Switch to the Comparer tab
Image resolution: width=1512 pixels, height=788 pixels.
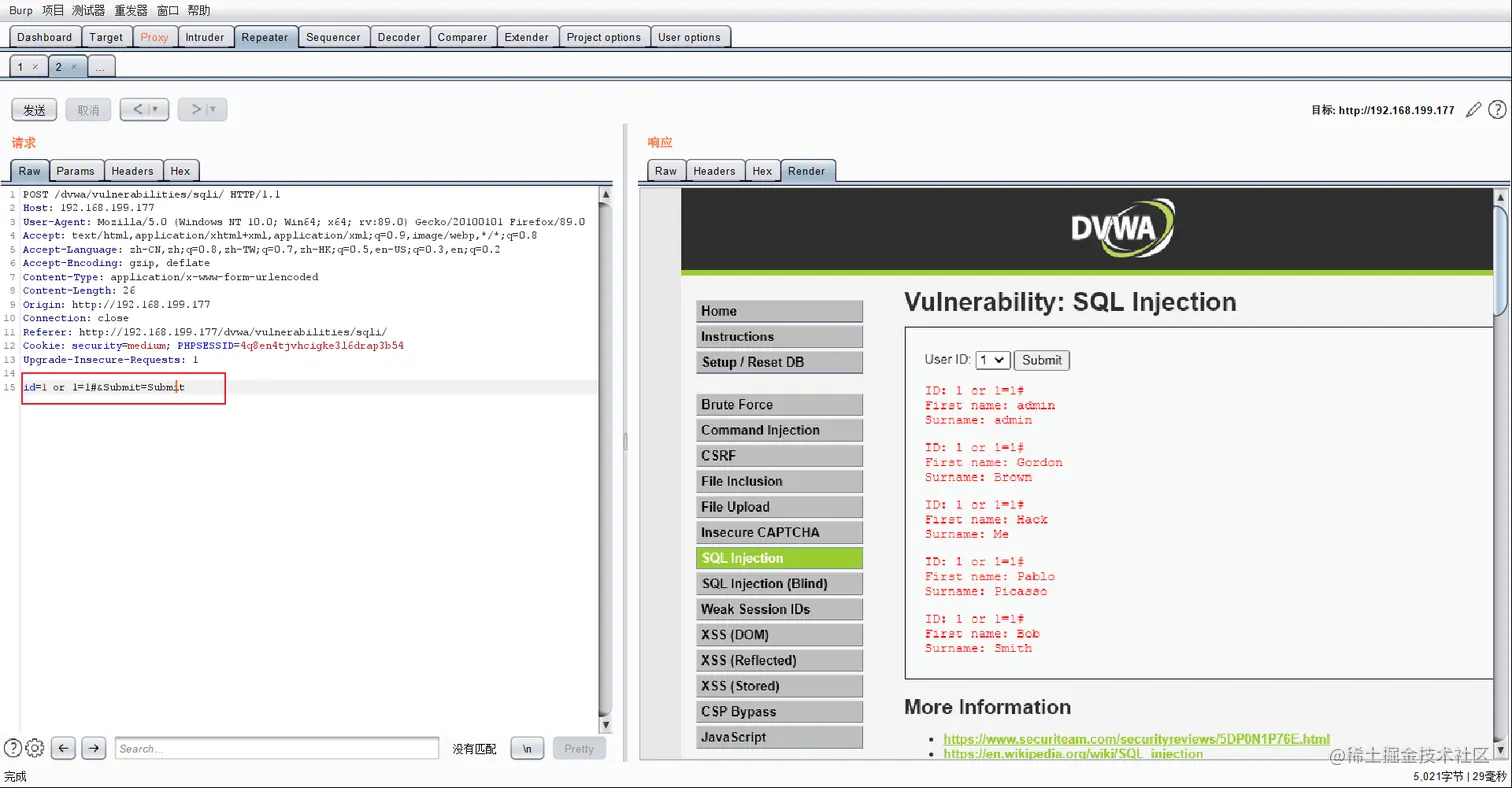point(462,37)
